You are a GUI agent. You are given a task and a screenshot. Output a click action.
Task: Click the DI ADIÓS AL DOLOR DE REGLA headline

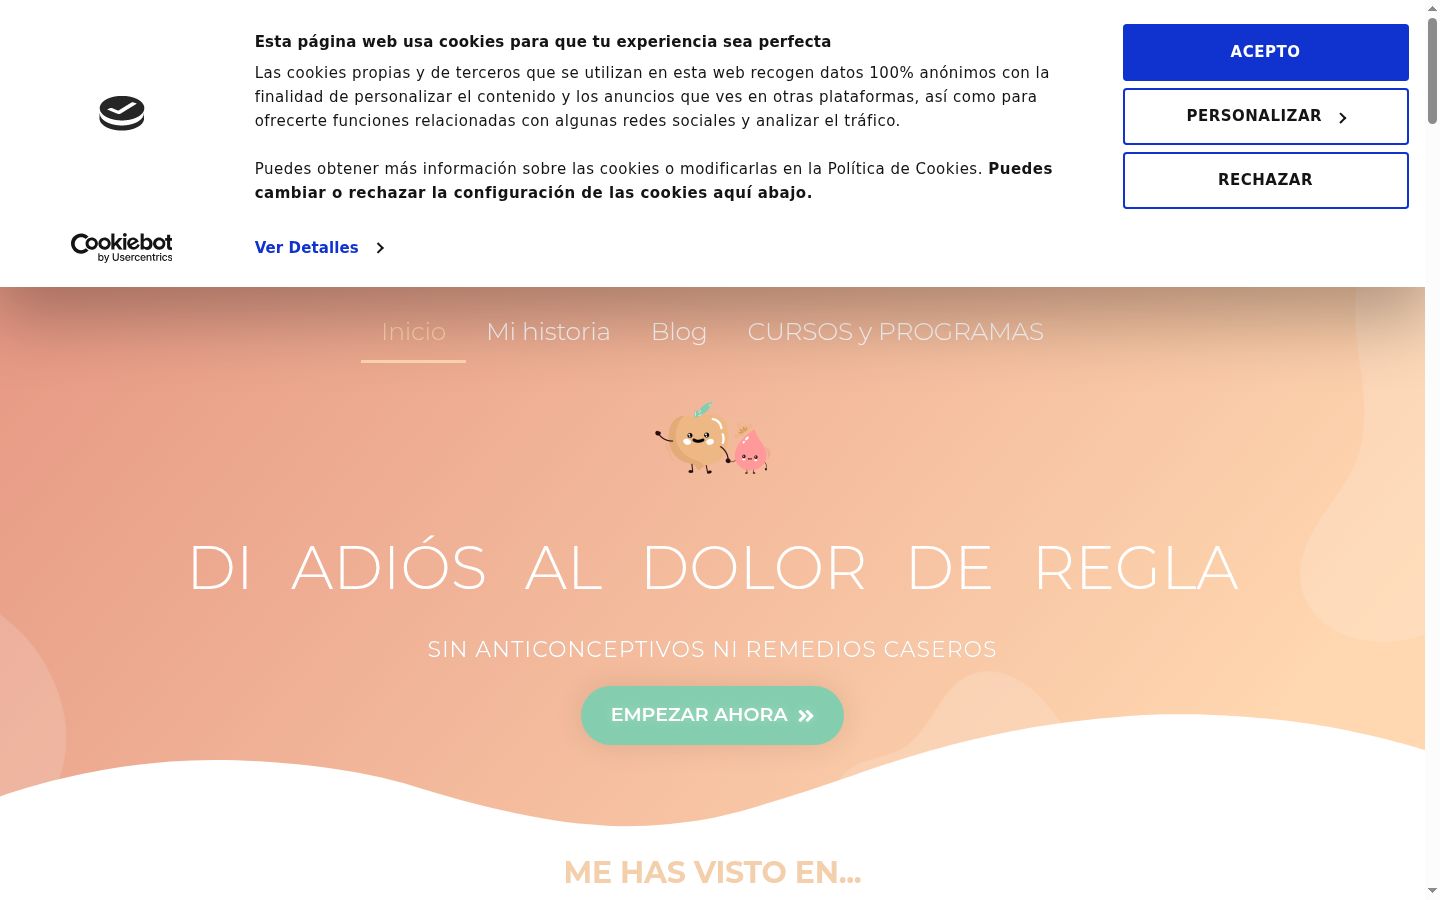click(713, 568)
